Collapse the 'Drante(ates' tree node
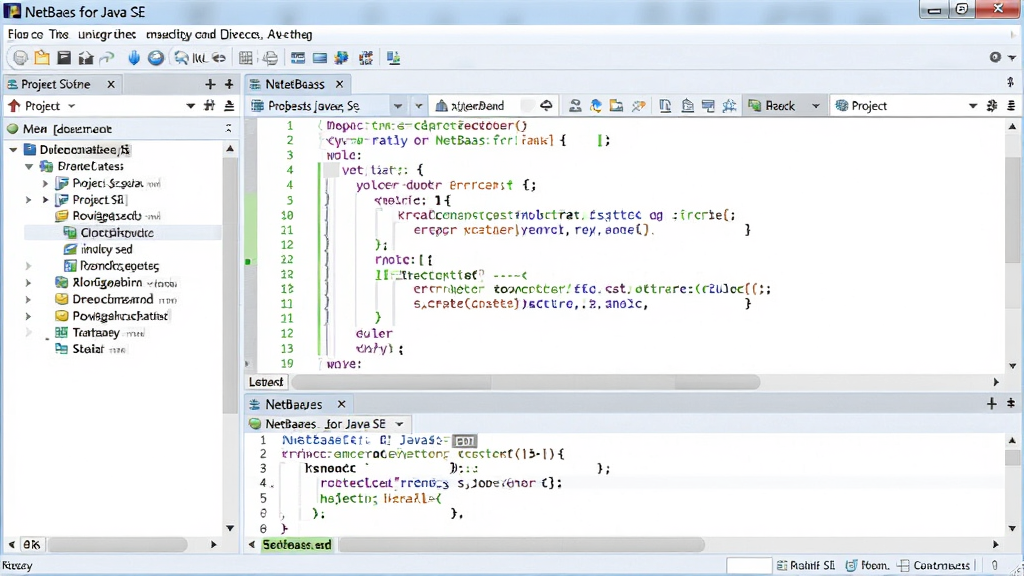 (x=29, y=167)
